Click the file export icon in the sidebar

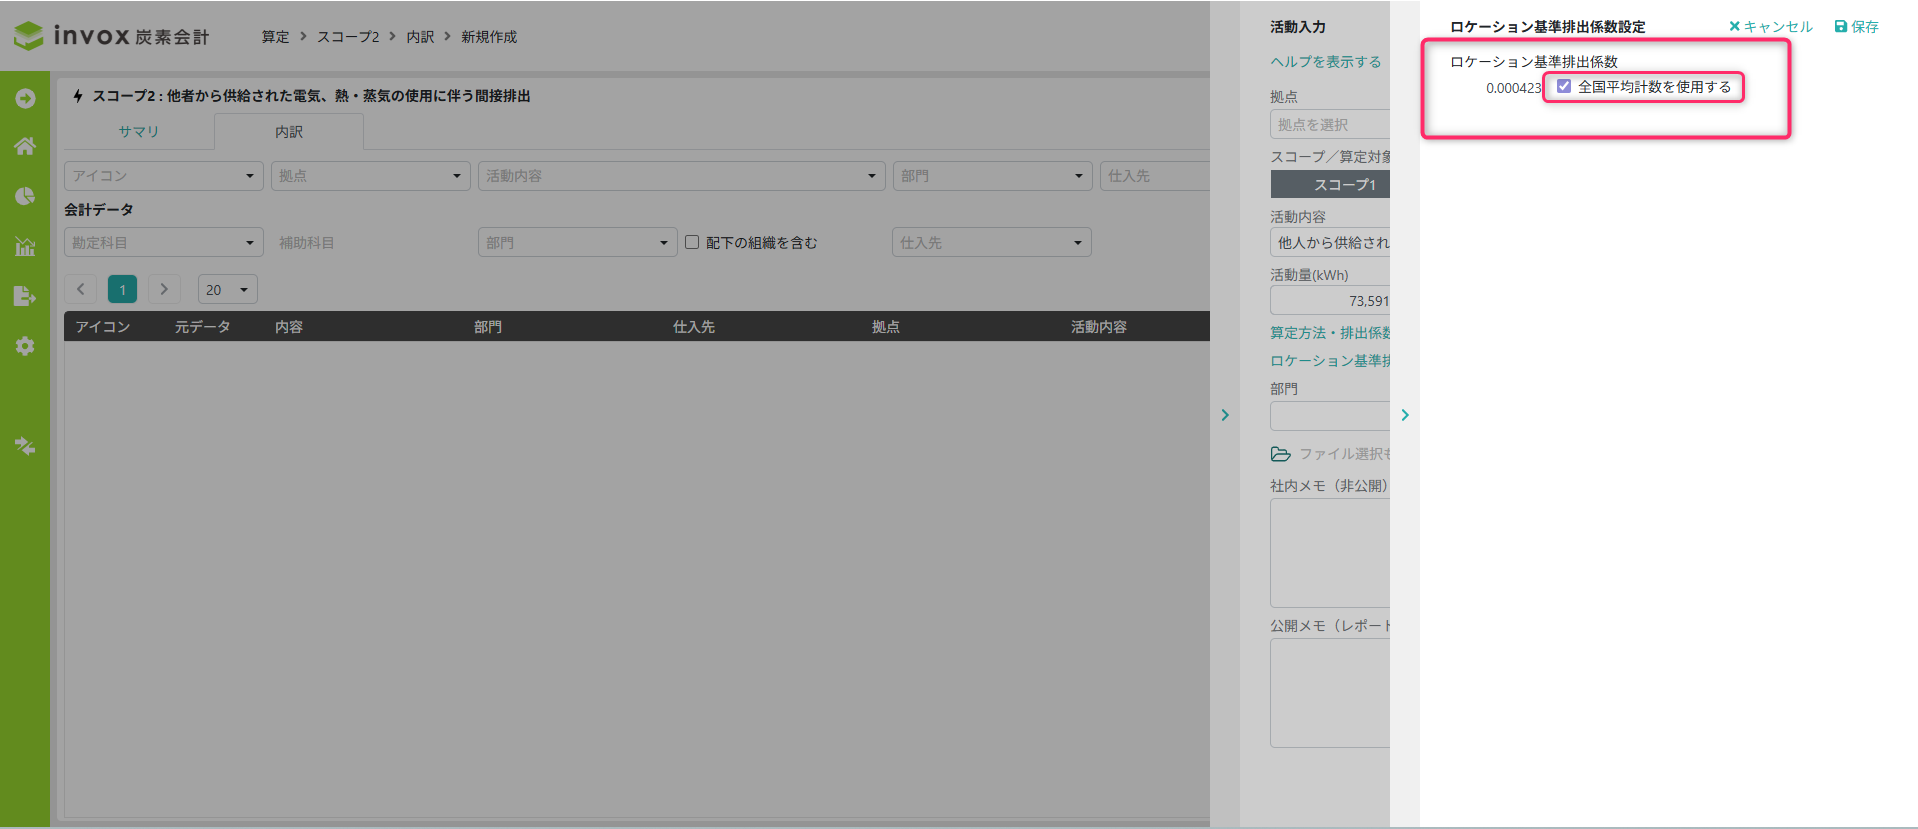[25, 296]
